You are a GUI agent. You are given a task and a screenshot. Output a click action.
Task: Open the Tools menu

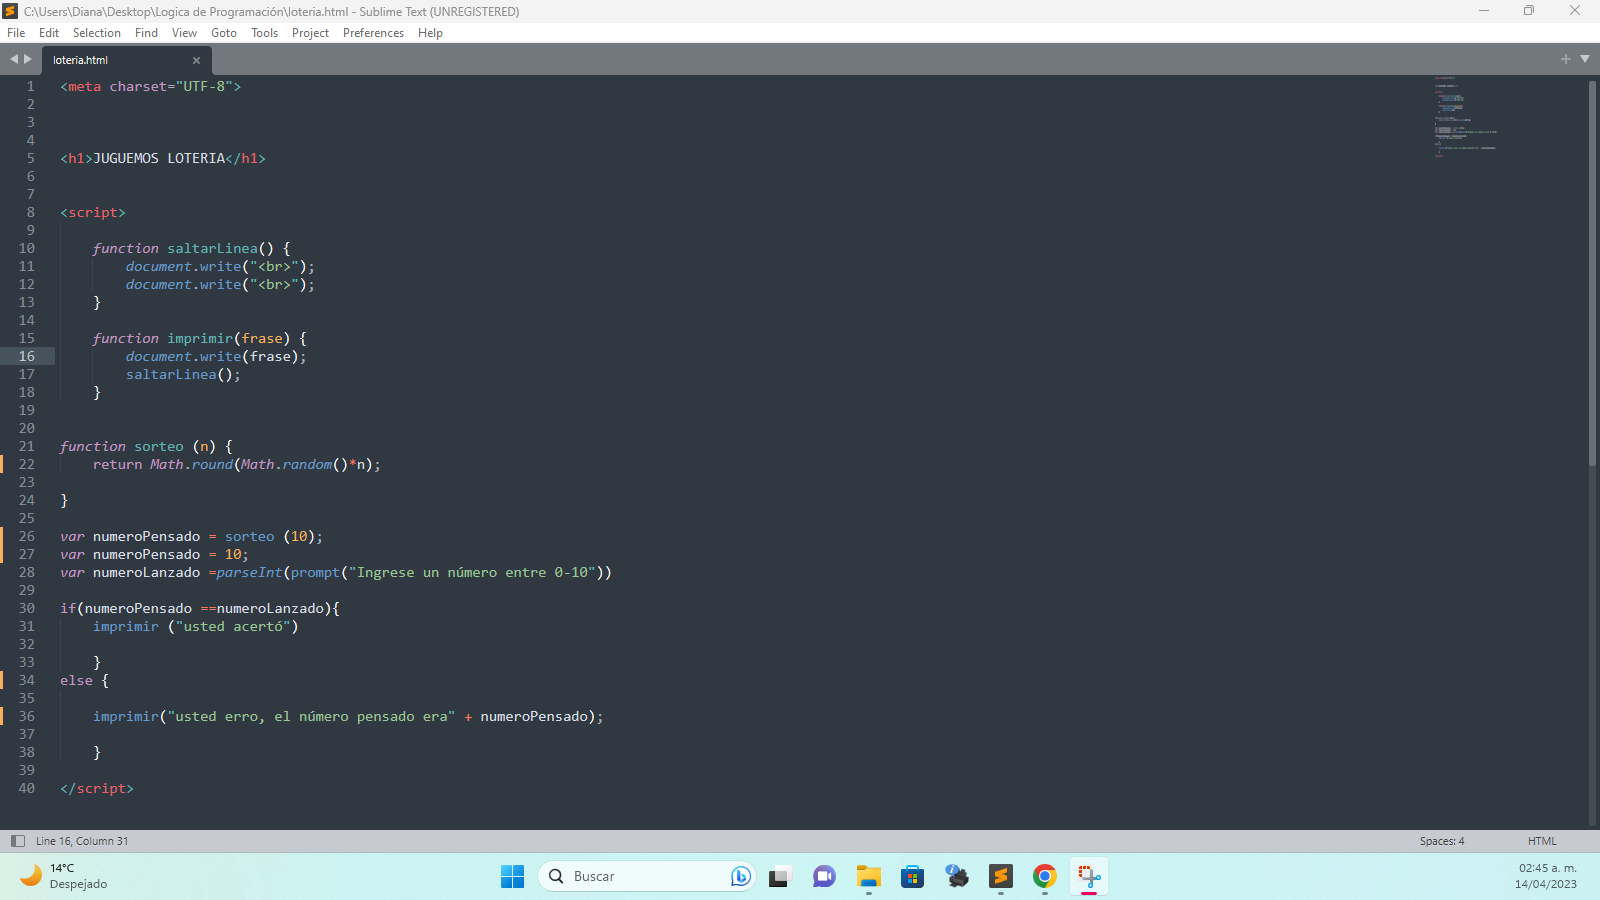click(x=264, y=33)
